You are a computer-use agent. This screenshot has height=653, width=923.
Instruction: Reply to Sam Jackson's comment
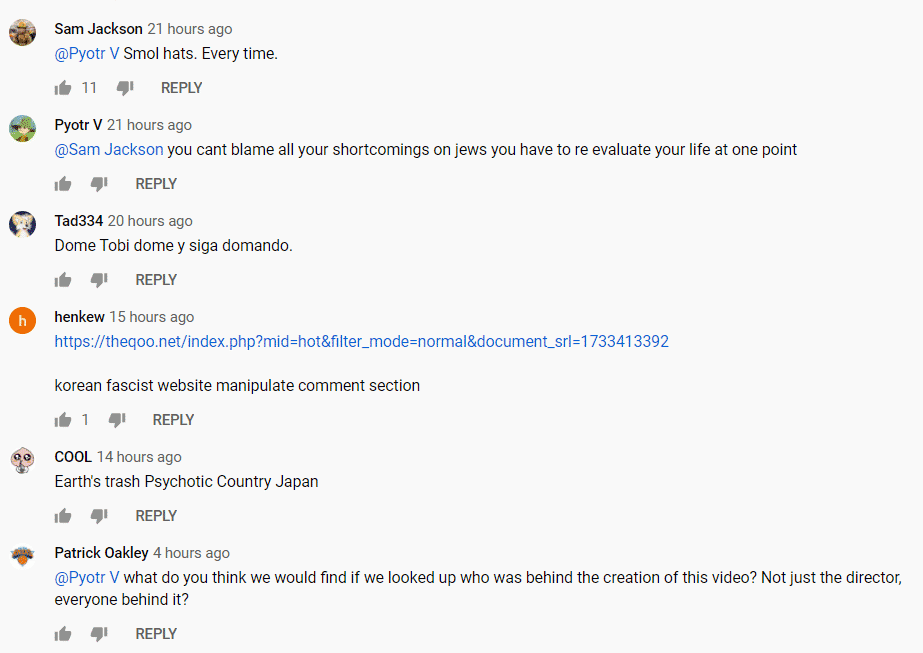181,88
